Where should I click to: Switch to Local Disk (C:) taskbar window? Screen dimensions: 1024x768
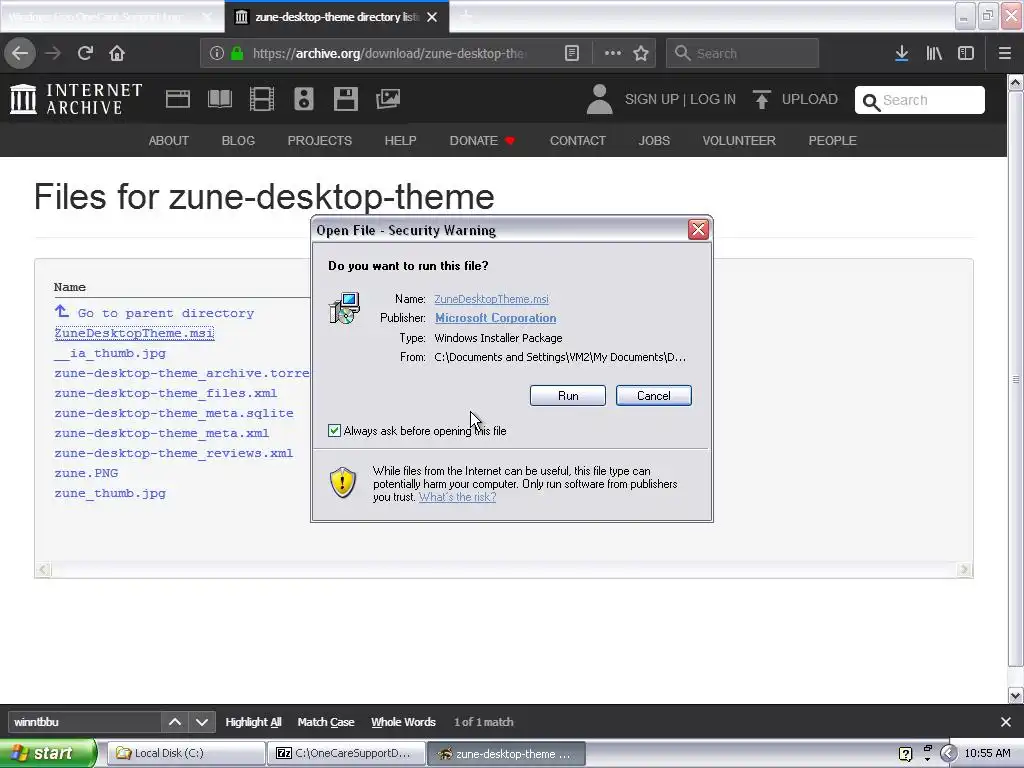coord(185,753)
